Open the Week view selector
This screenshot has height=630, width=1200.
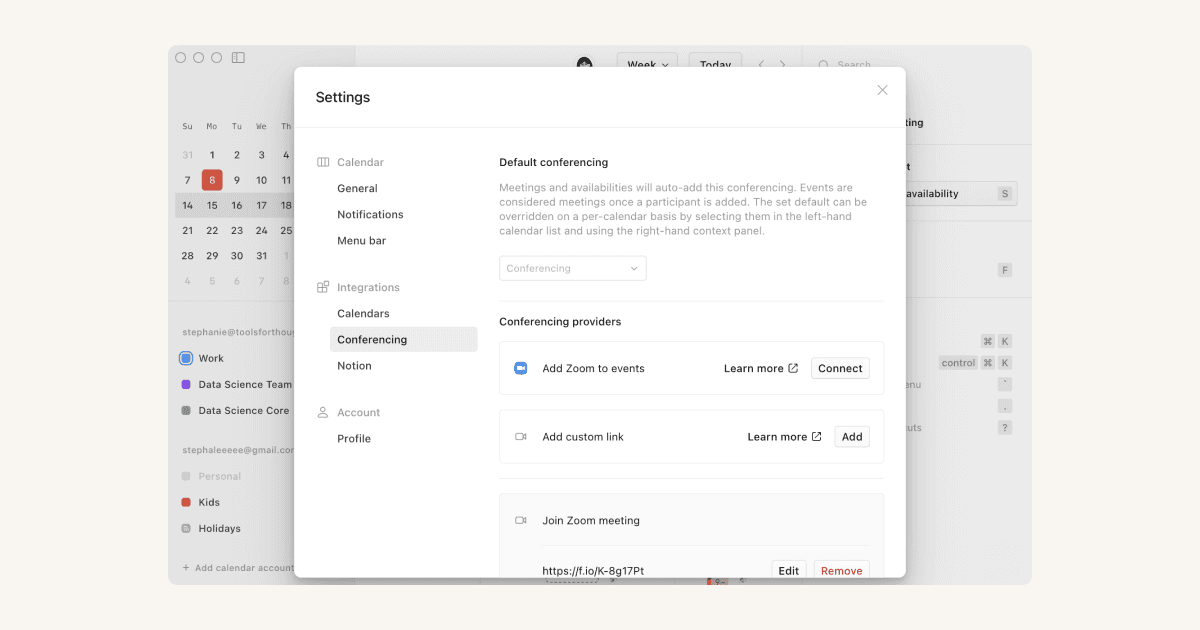click(646, 63)
